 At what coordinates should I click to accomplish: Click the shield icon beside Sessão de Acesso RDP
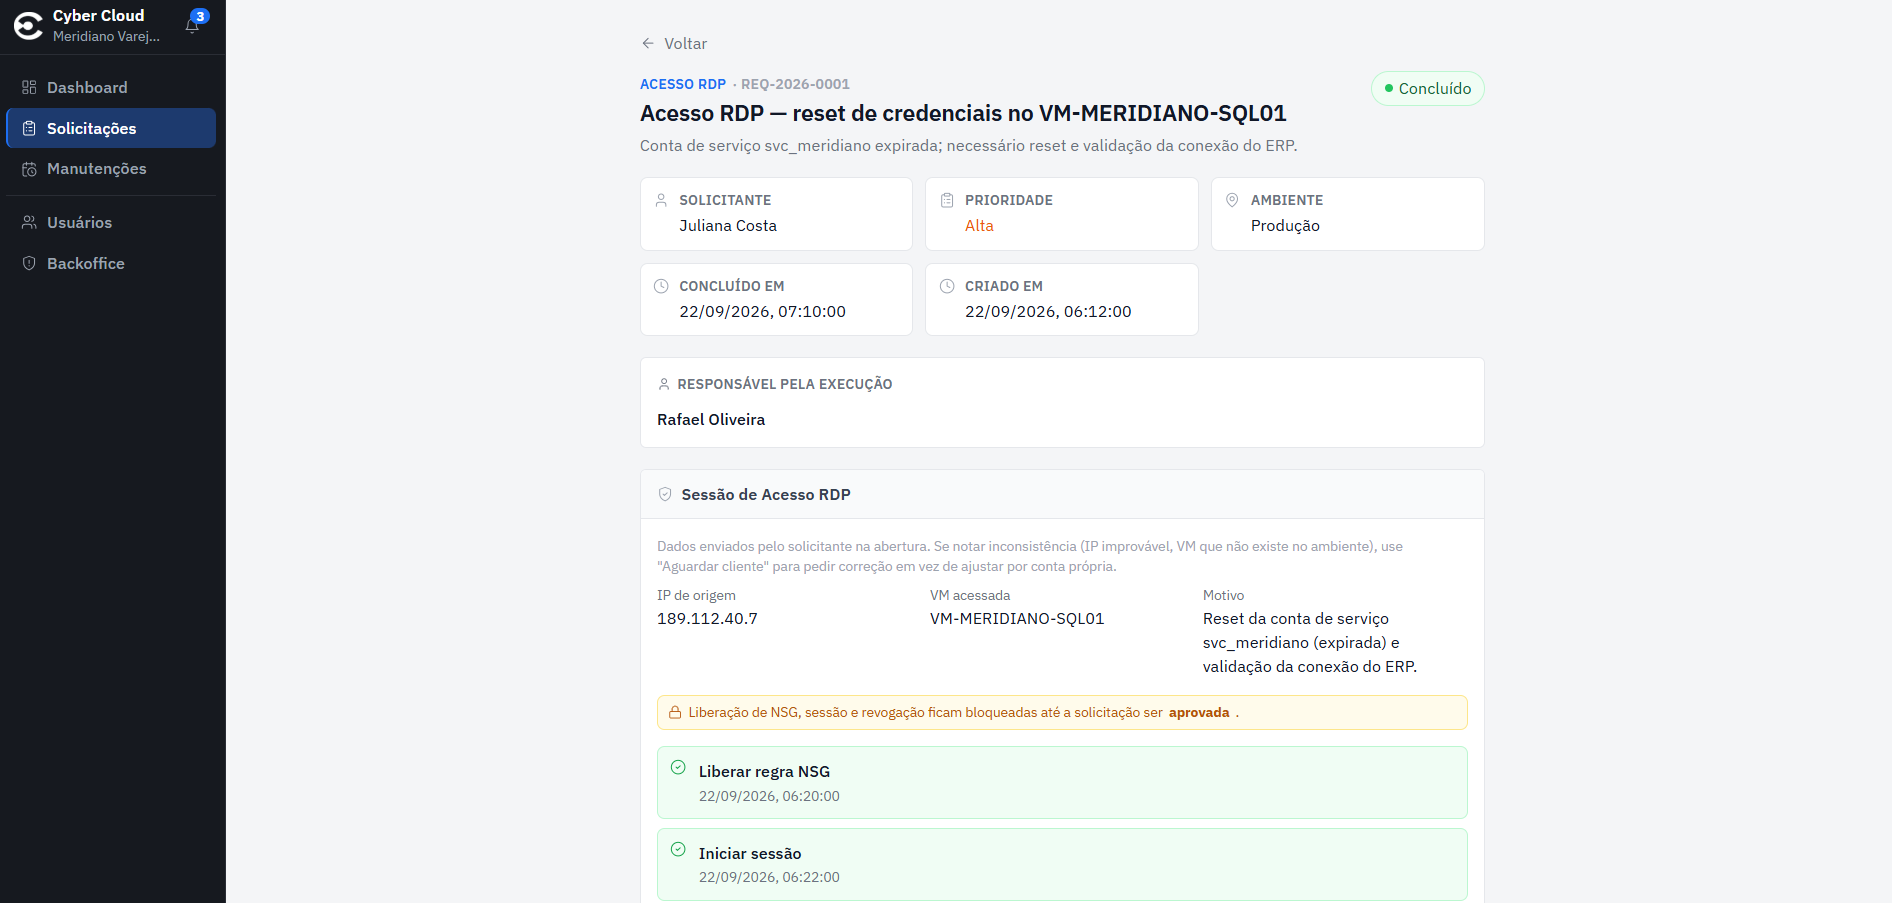pos(665,494)
